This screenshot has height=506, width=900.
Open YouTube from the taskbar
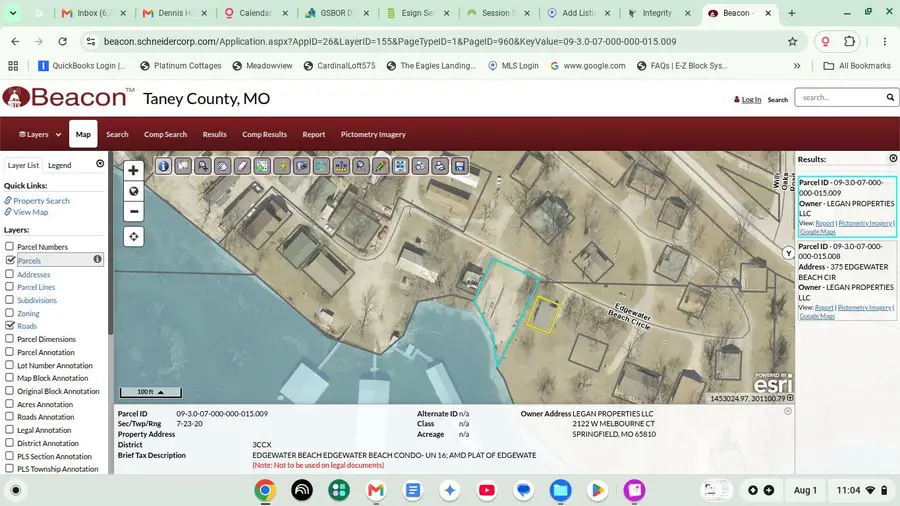487,490
